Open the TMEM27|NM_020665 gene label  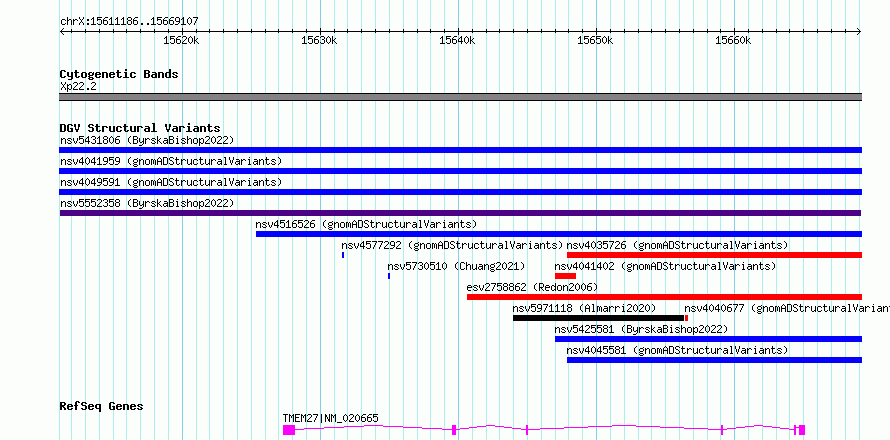click(330, 419)
